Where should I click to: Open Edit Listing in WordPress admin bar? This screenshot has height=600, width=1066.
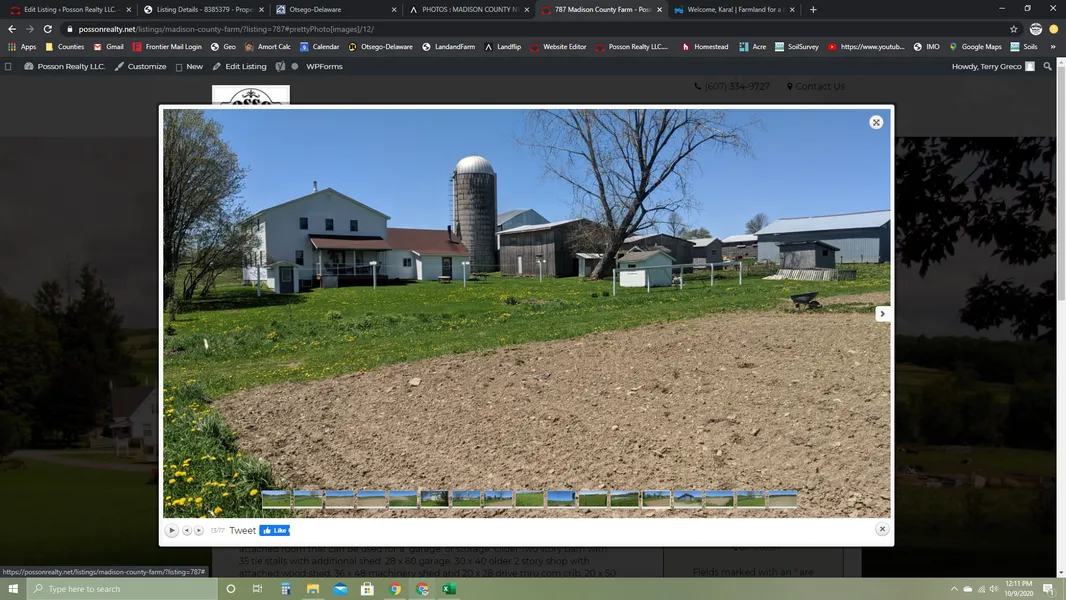240,67
